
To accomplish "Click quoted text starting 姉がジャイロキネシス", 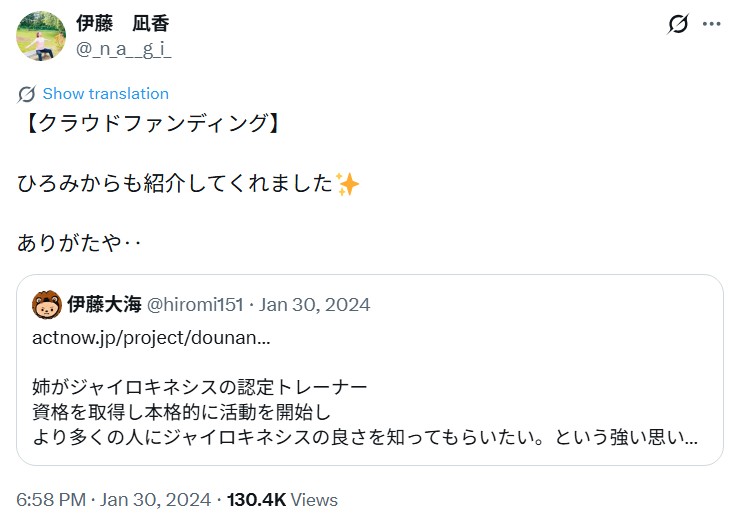I will 200,386.
